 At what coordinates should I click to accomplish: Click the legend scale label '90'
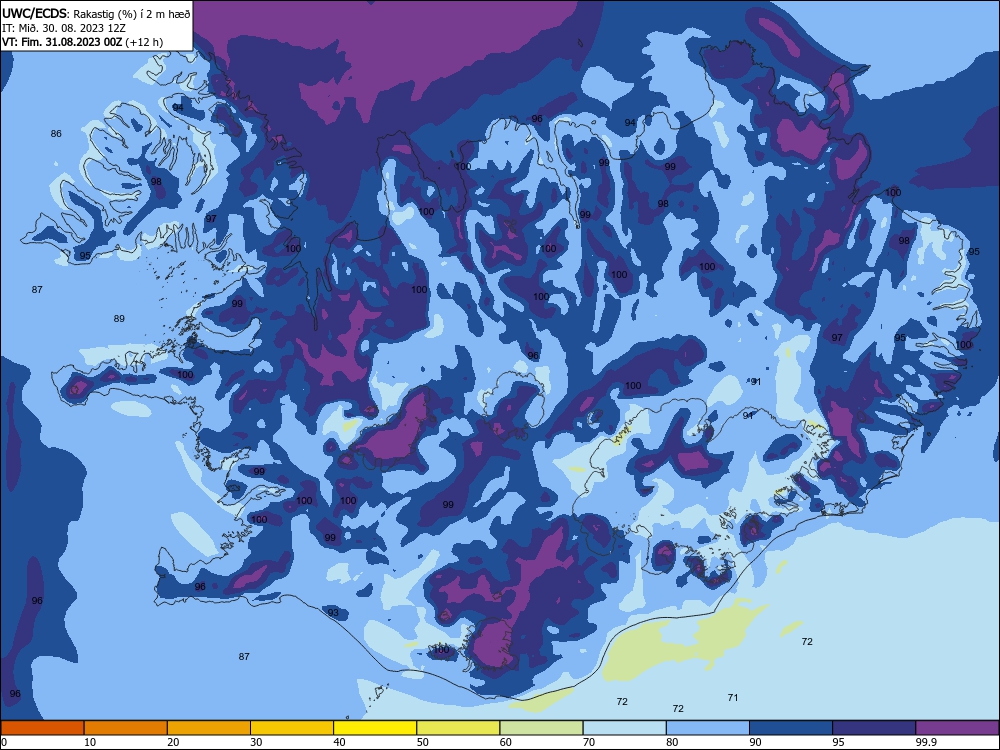pyautogui.click(x=755, y=742)
